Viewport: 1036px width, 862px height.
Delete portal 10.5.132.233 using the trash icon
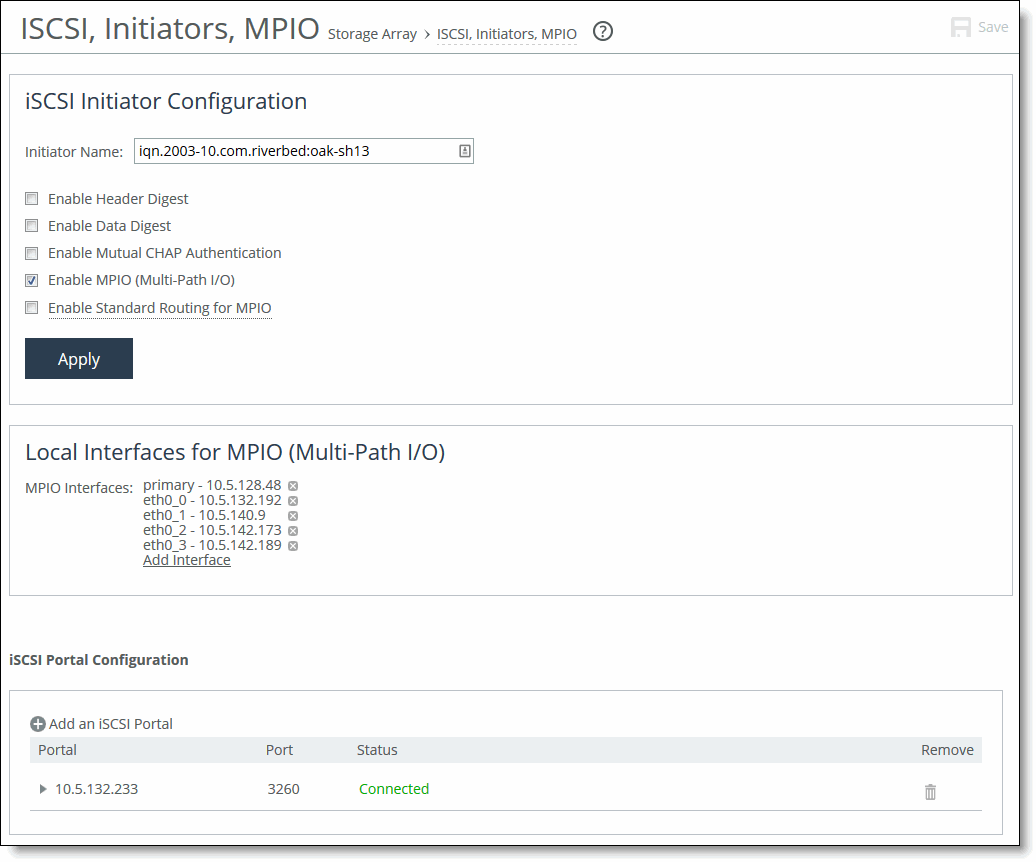(x=929, y=791)
